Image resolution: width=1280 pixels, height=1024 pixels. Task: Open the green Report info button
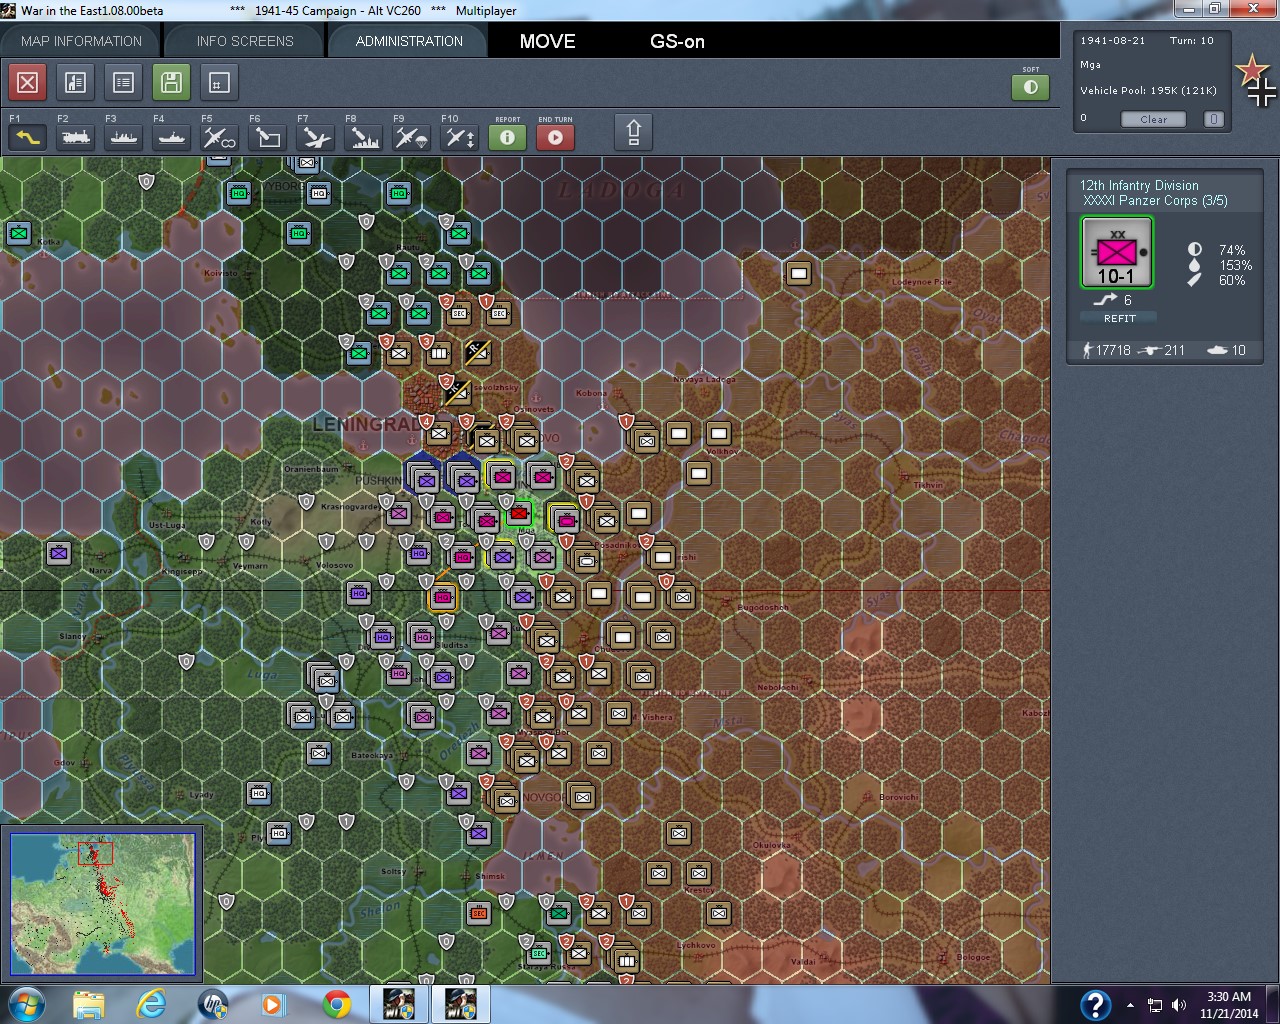(x=507, y=137)
